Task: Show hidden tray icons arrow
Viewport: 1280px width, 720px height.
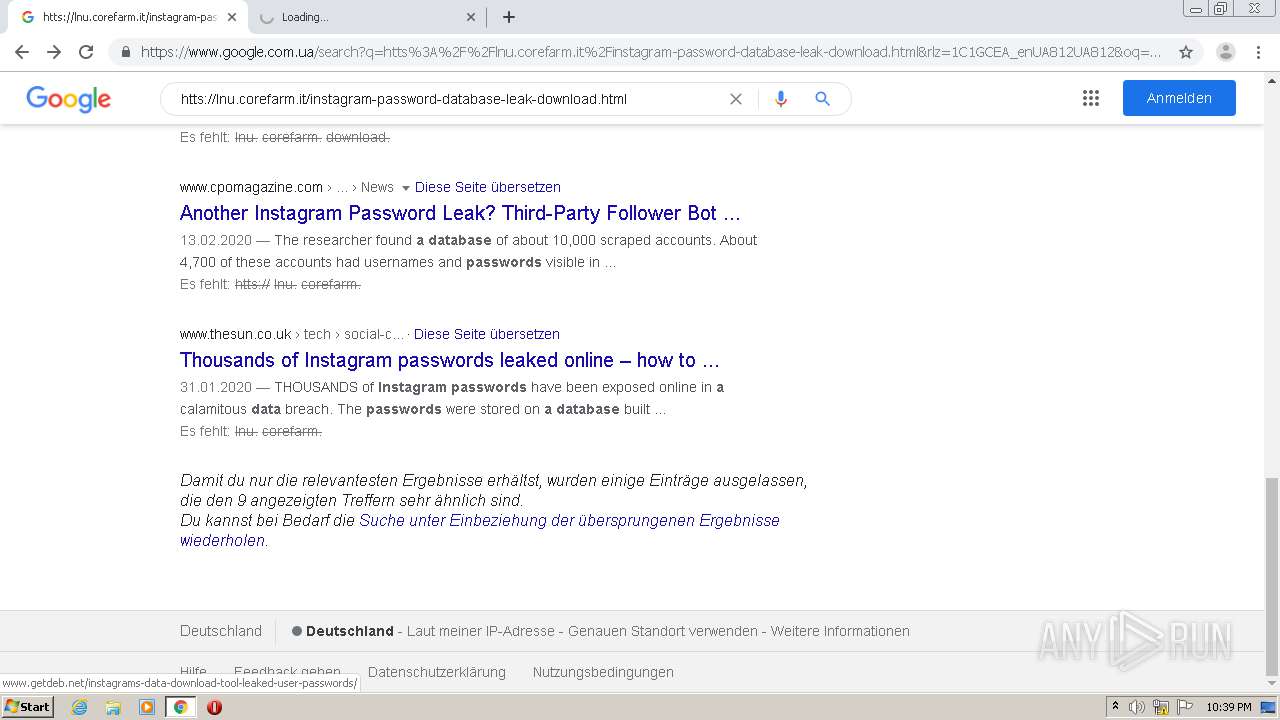Action: (1115, 706)
